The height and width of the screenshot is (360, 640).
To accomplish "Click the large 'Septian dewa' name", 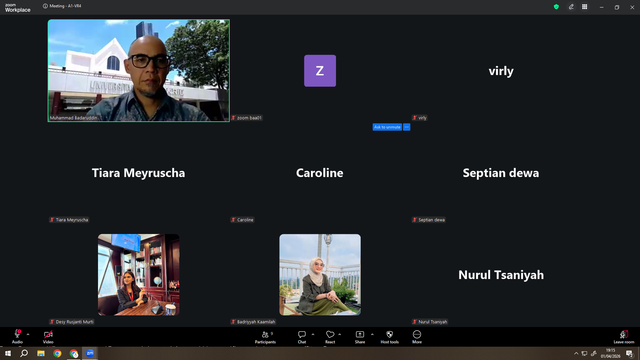I will pyautogui.click(x=501, y=173).
